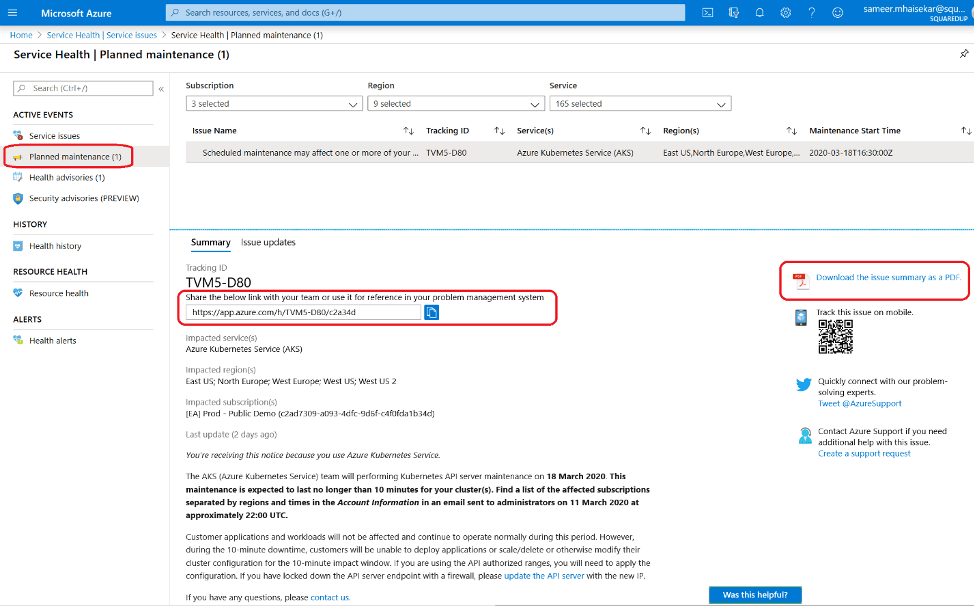
Task: Click the East US,North Europe regions cell
Action: [731, 153]
